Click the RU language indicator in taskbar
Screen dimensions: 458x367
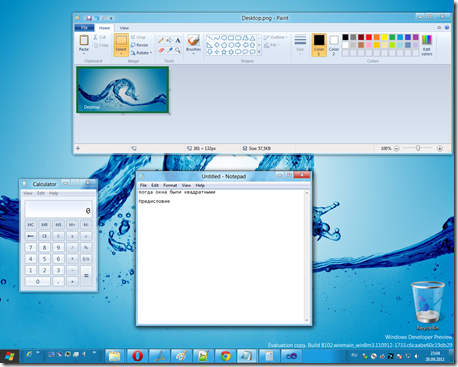click(354, 356)
